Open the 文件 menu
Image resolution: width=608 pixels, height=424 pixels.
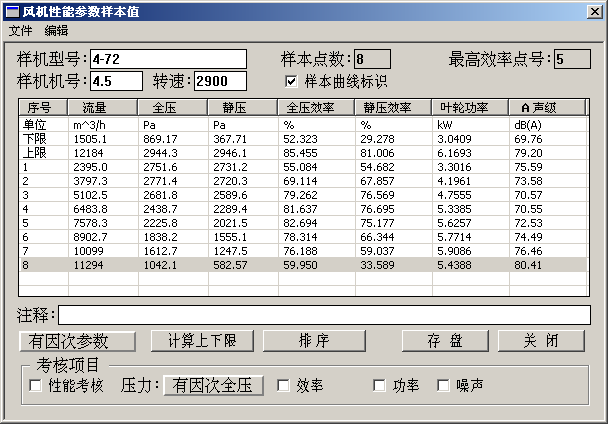pos(21,31)
